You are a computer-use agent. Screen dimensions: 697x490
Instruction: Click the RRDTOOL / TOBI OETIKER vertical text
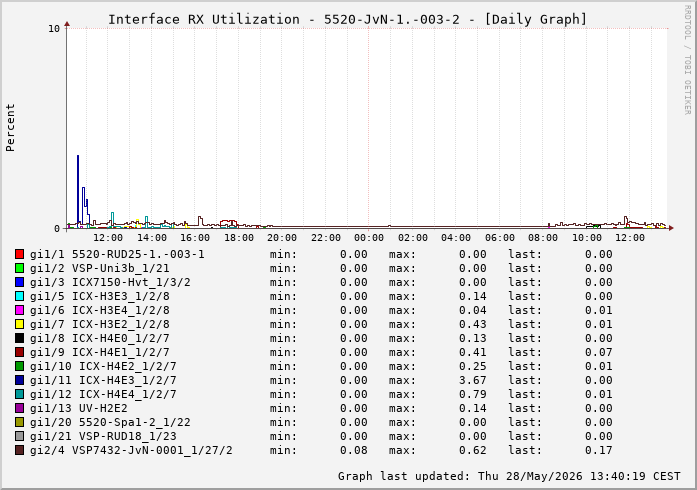[x=687, y=60]
